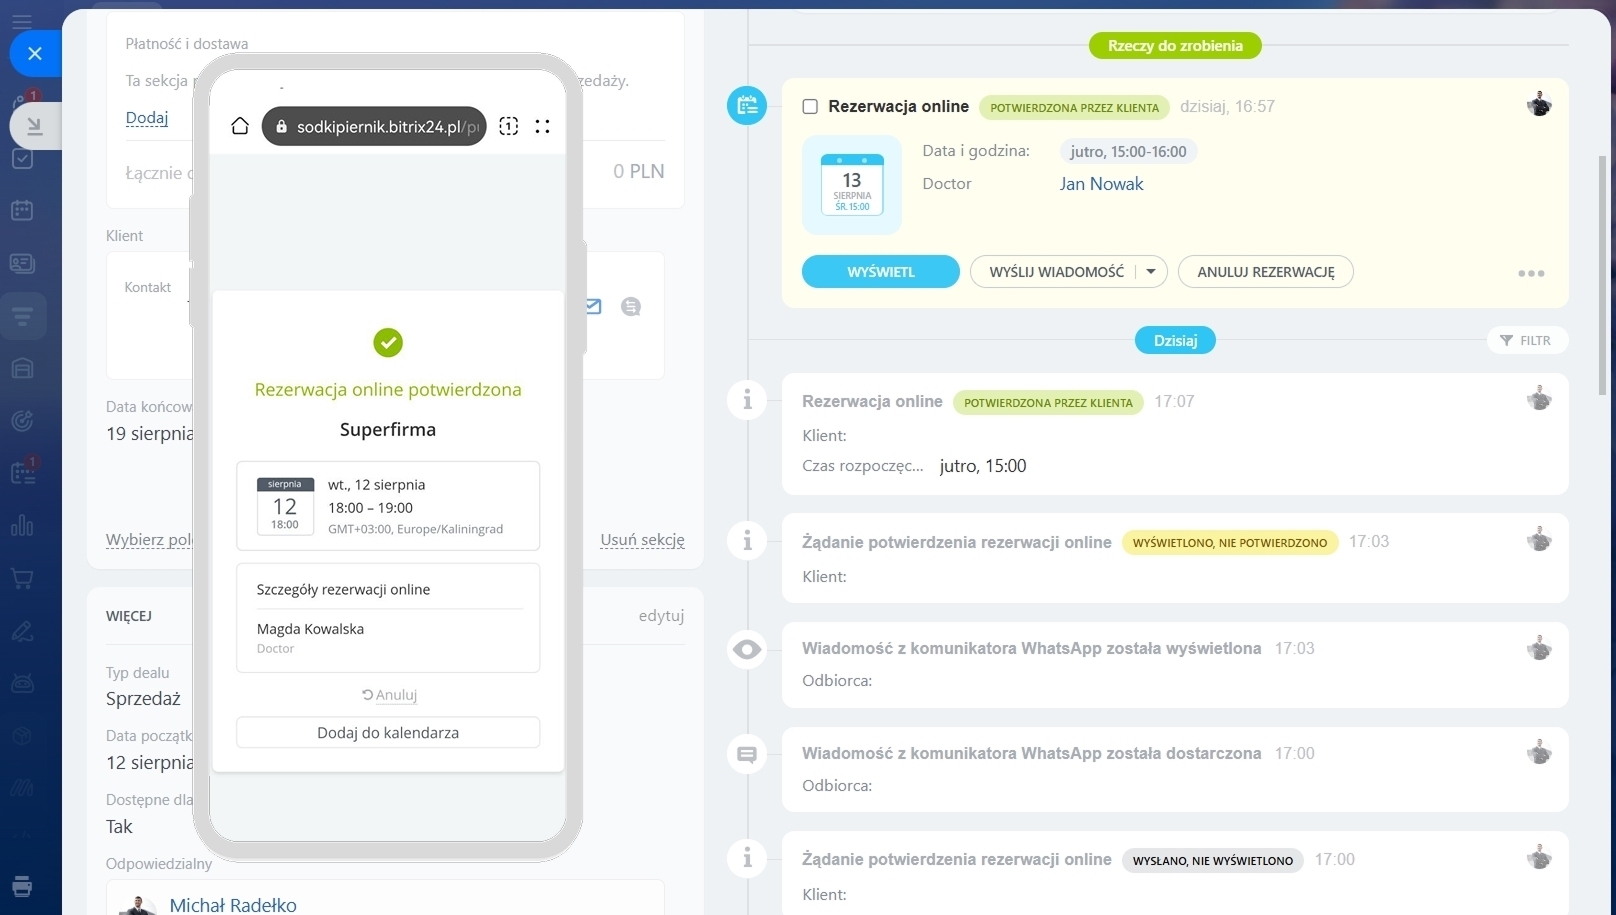Click the info icon beside the 17:03 request

[747, 540]
